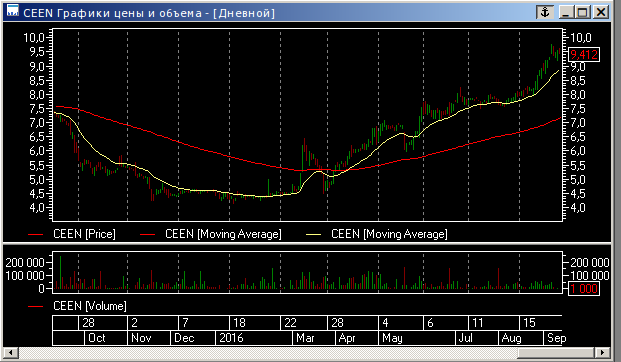Click the red CEEN [Price] legend line
The height and width of the screenshot is (362, 621).
click(x=35, y=235)
